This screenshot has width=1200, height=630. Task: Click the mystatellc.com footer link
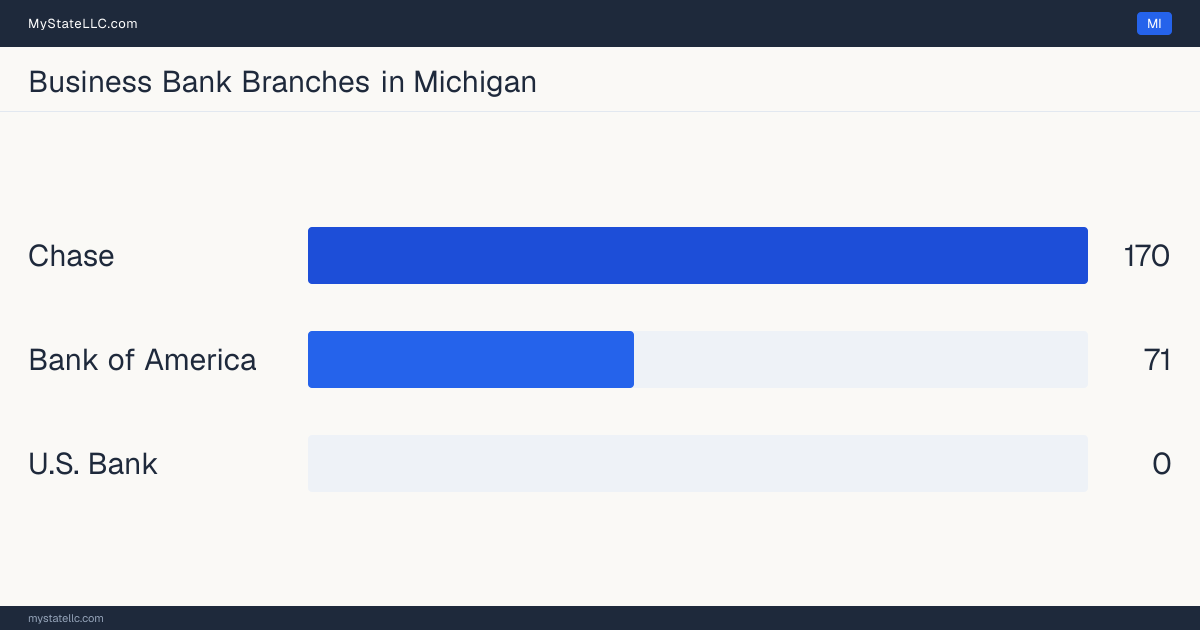(66, 618)
